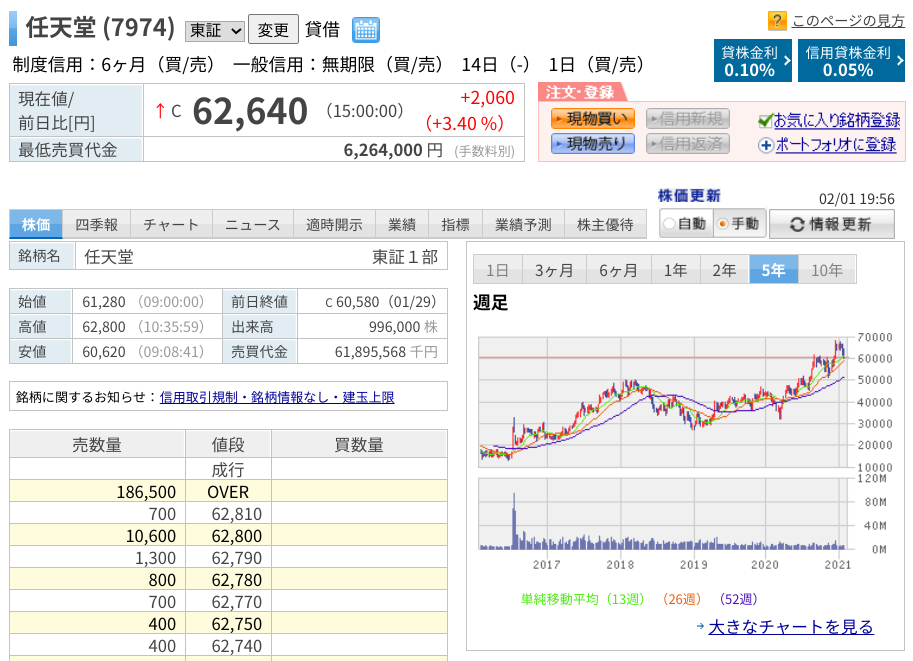The width and height of the screenshot is (913, 661).
Task: Click the 62,740 price in the order book
Action: click(x=237, y=646)
